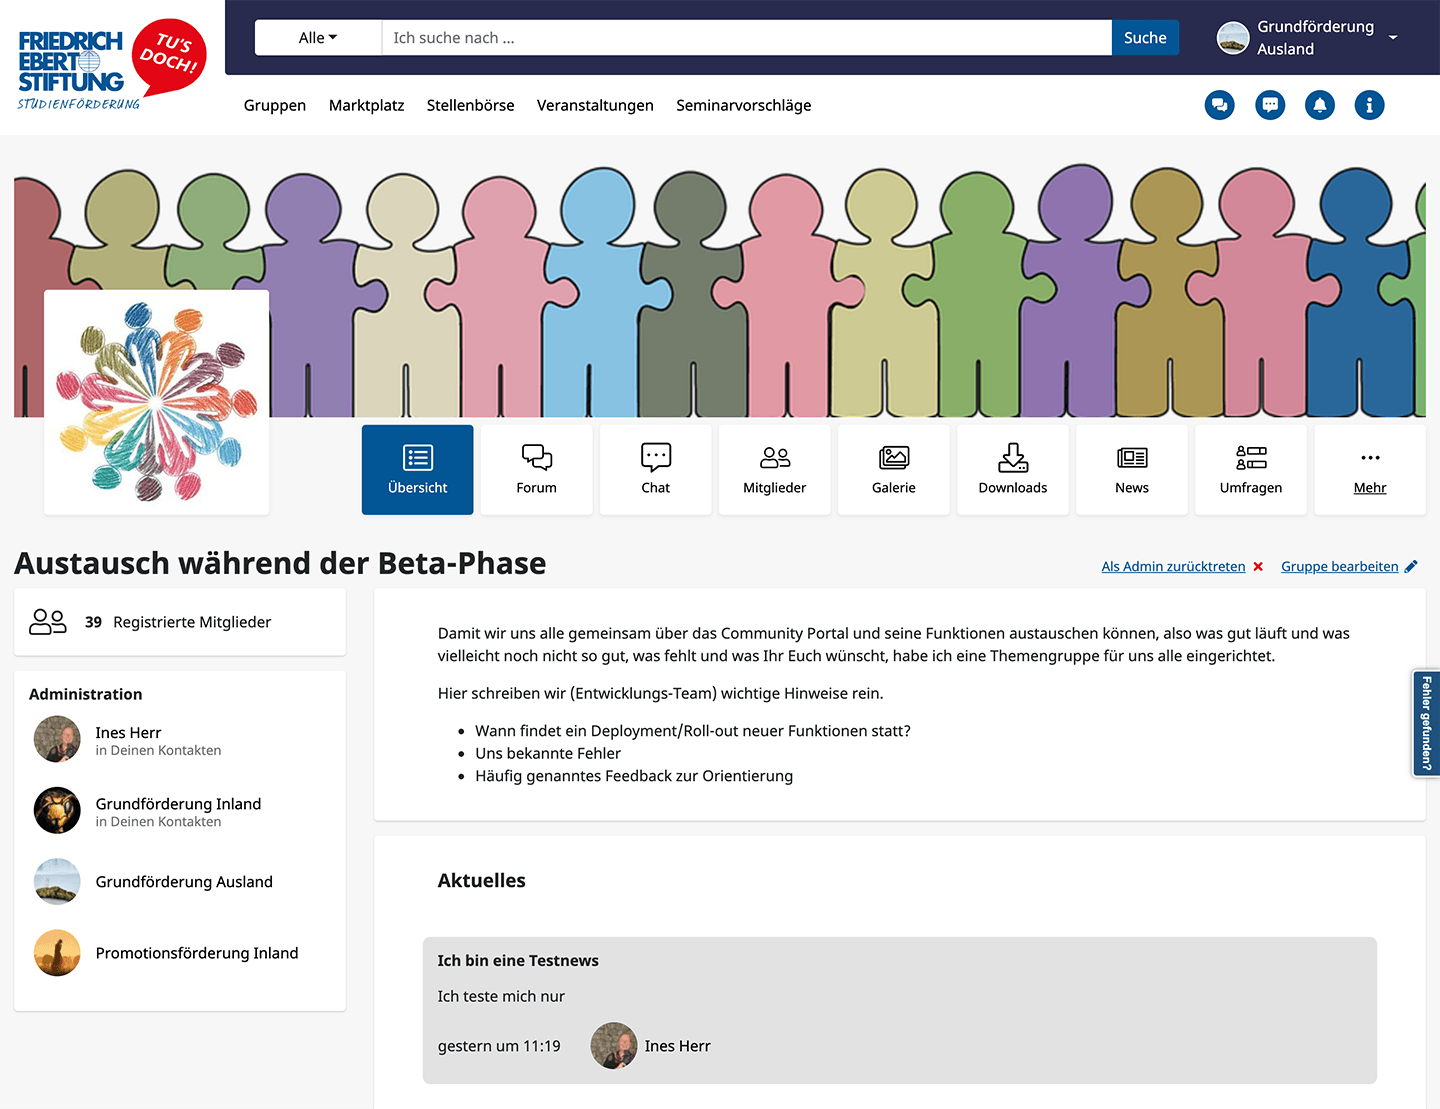Screen dimensions: 1440x1109
Task: Expand the 'Alle' search filter dropdown
Action: click(x=317, y=37)
